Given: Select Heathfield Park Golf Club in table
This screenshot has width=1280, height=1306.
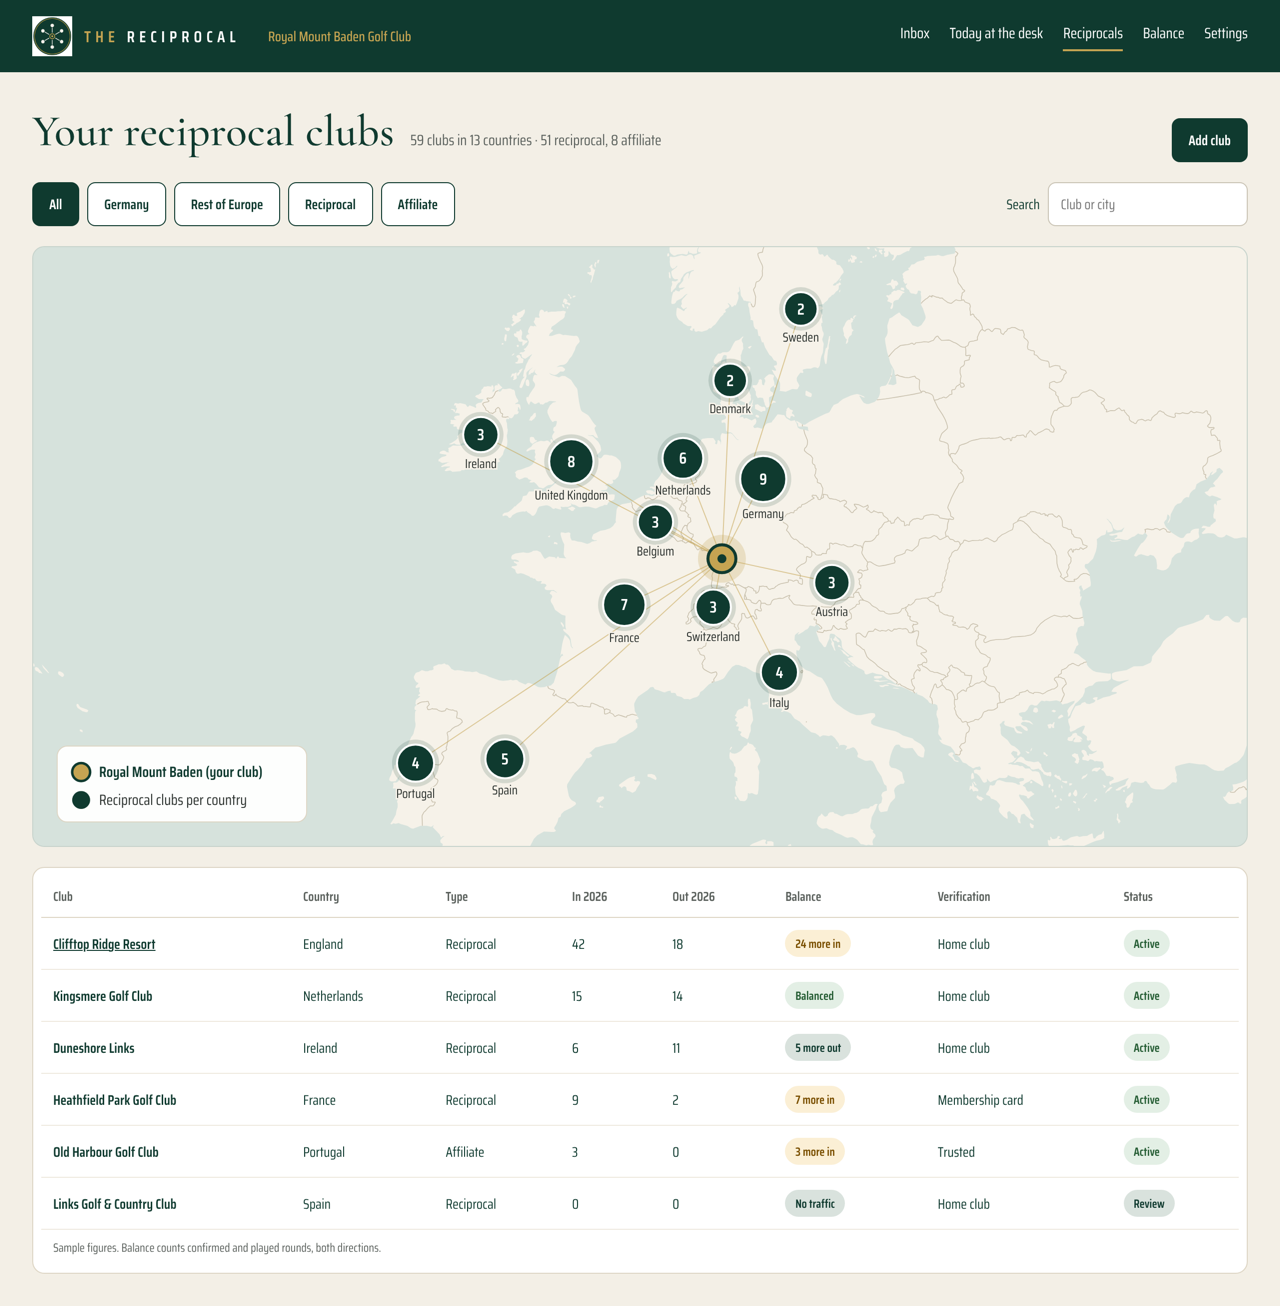Looking at the screenshot, I should click(115, 1100).
